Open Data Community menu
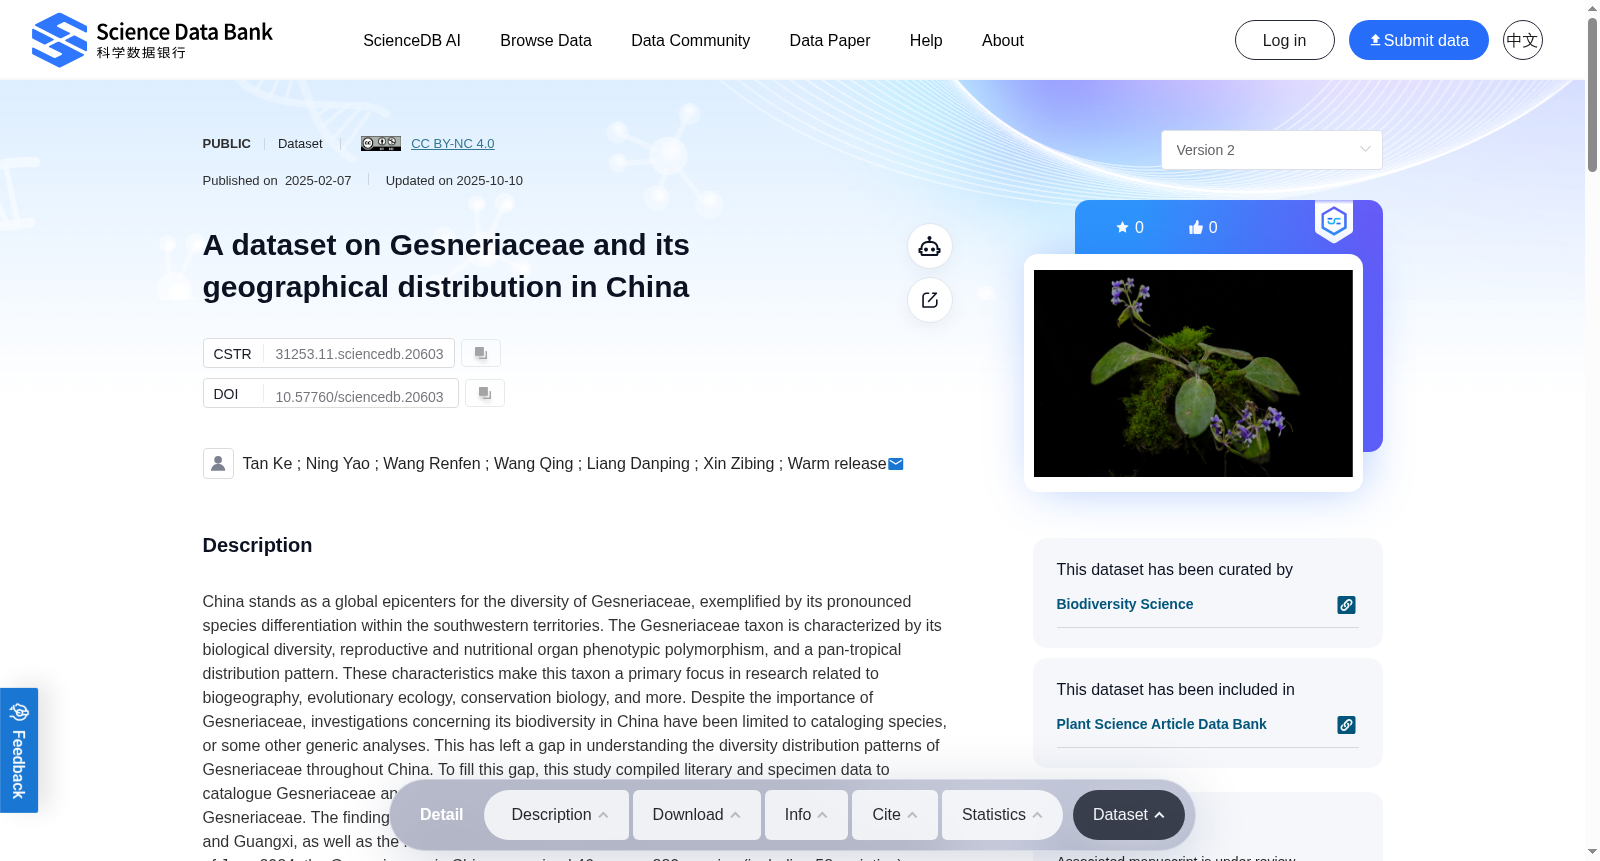The height and width of the screenshot is (861, 1600). pos(690,40)
